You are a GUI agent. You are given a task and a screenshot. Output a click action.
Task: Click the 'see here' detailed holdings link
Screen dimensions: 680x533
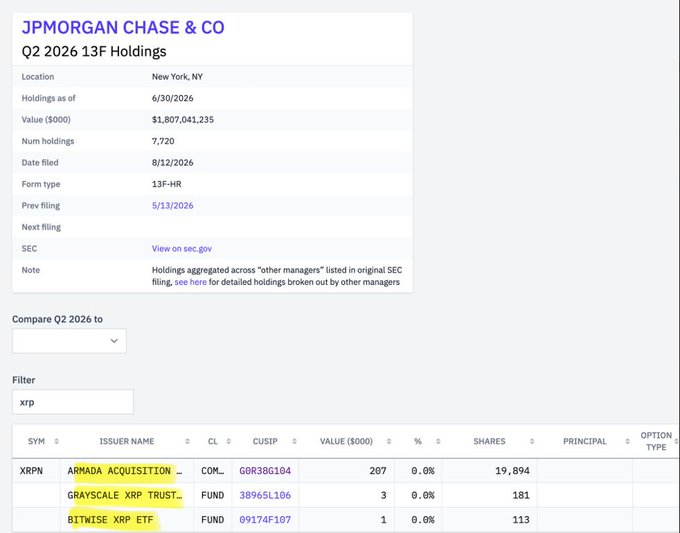click(190, 282)
